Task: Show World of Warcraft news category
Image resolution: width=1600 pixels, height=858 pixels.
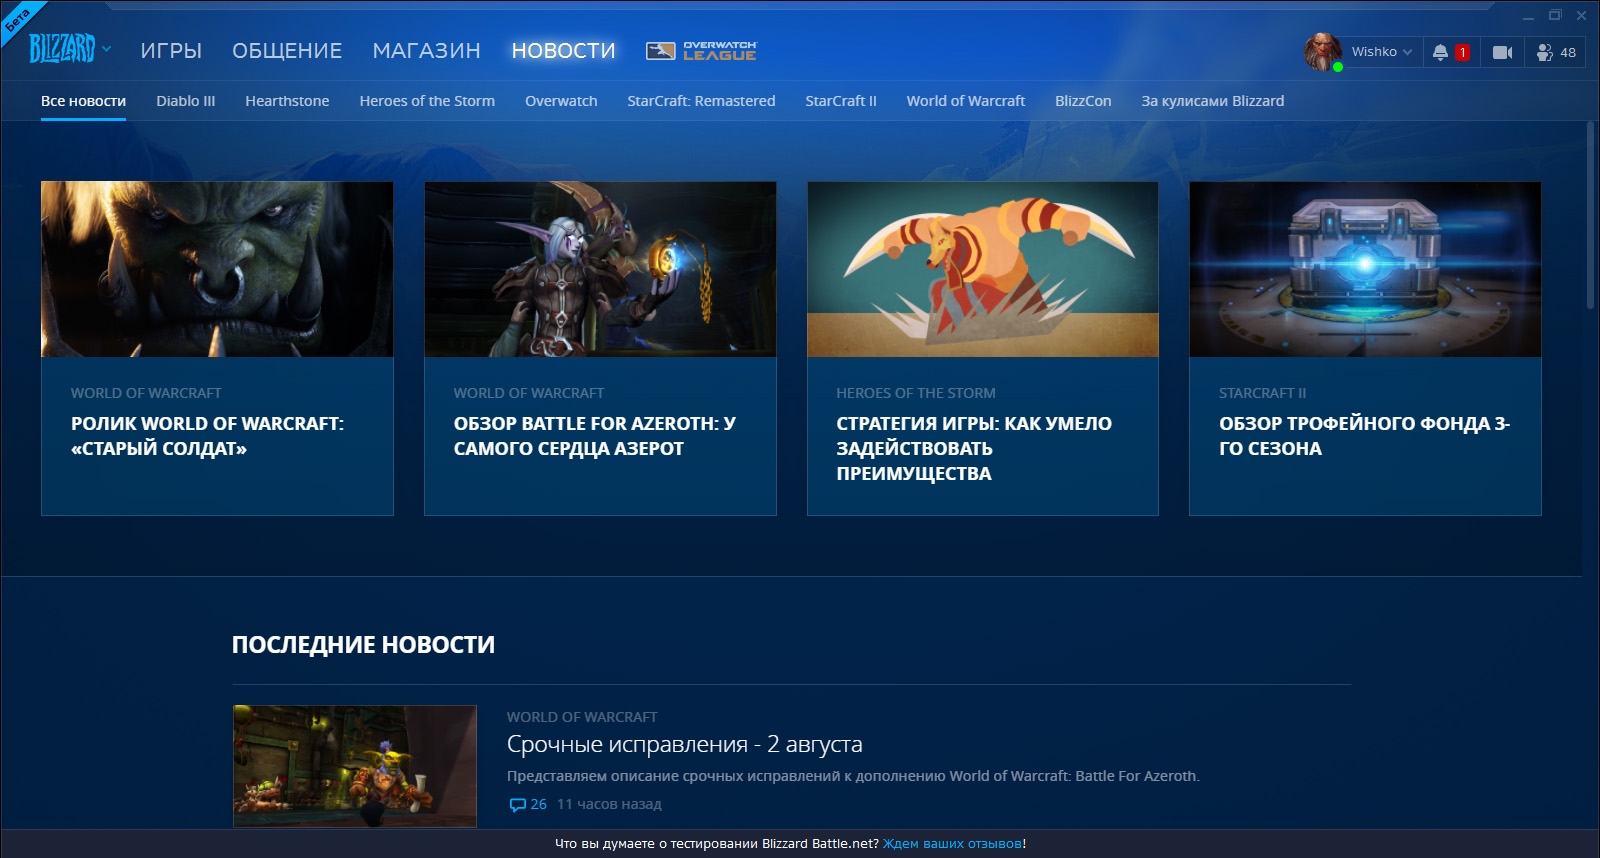Action: (x=966, y=101)
